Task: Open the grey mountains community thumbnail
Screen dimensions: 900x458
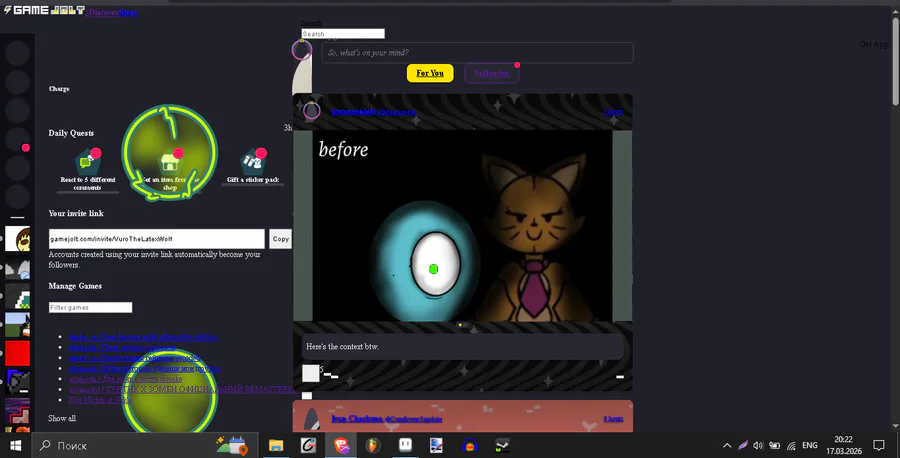Action: 17,267
